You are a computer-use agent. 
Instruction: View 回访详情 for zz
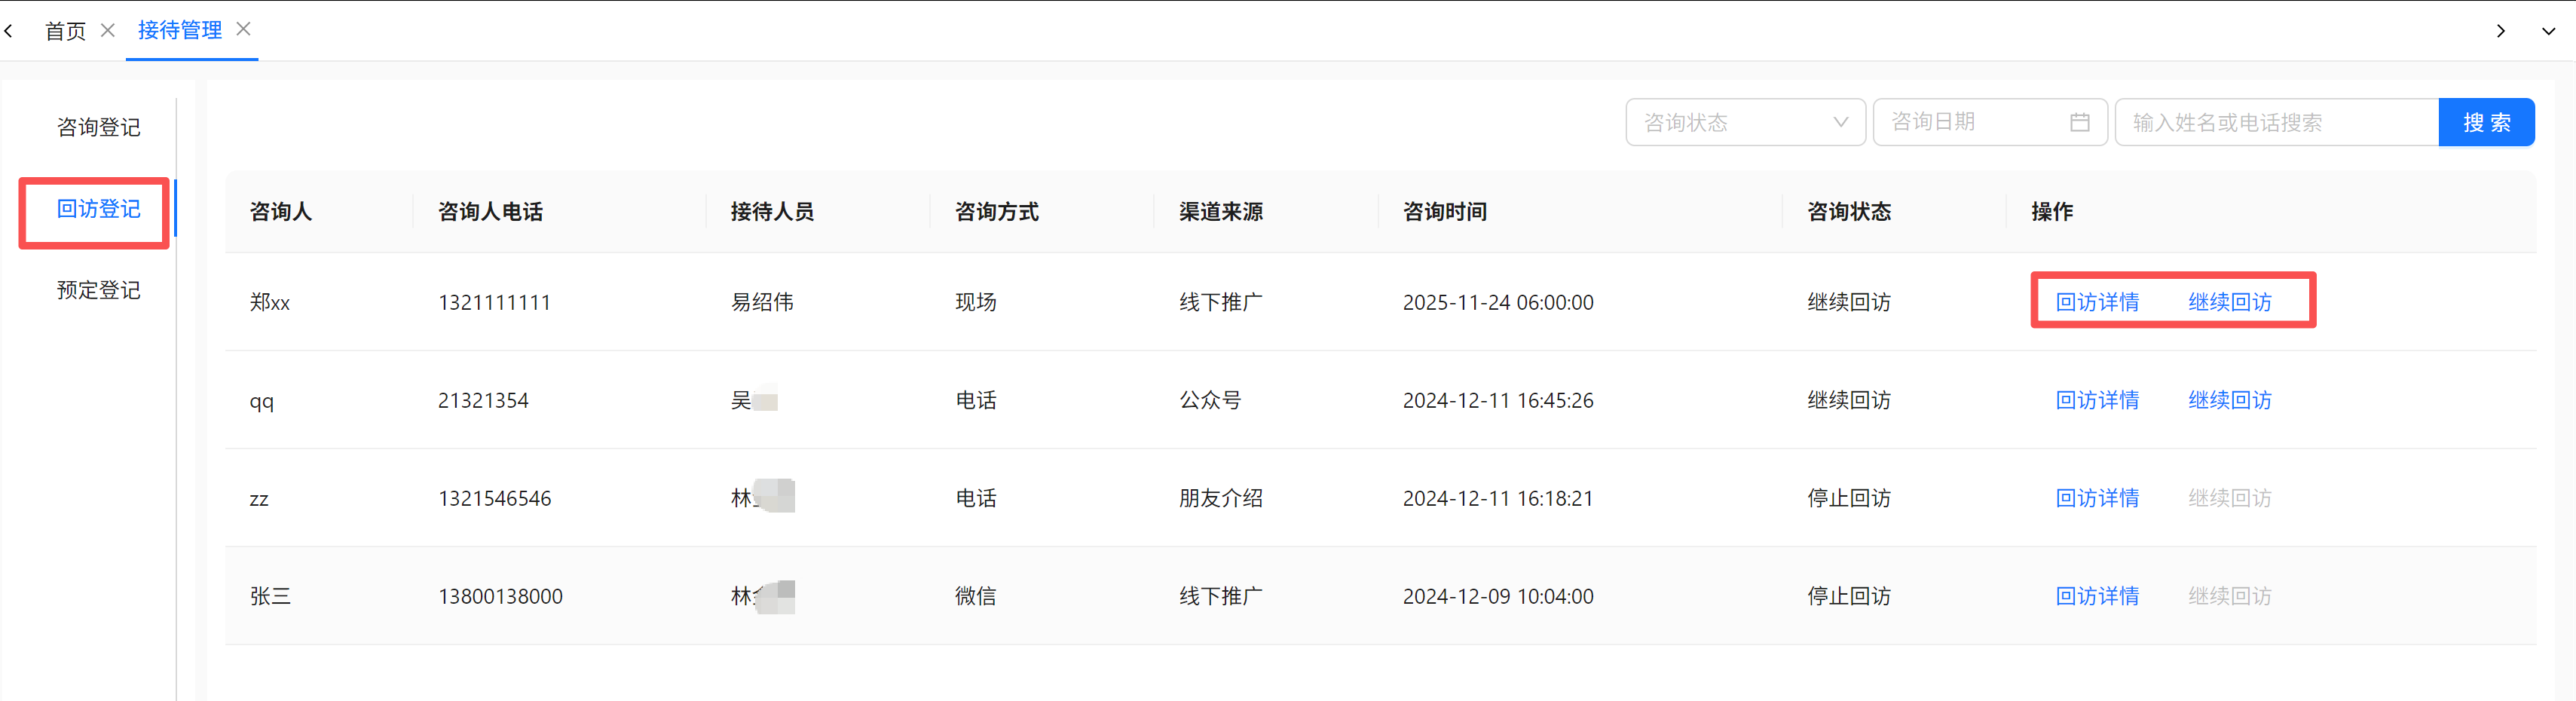click(x=2096, y=498)
